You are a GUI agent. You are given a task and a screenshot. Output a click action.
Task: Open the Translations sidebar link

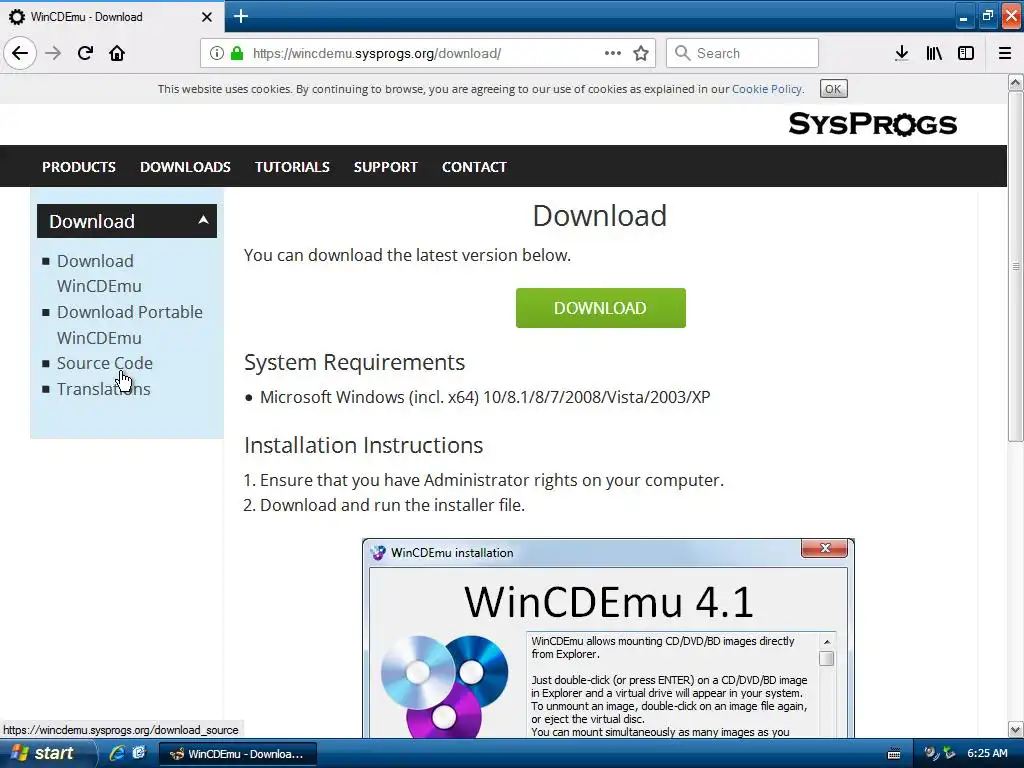pyautogui.click(x=103, y=389)
